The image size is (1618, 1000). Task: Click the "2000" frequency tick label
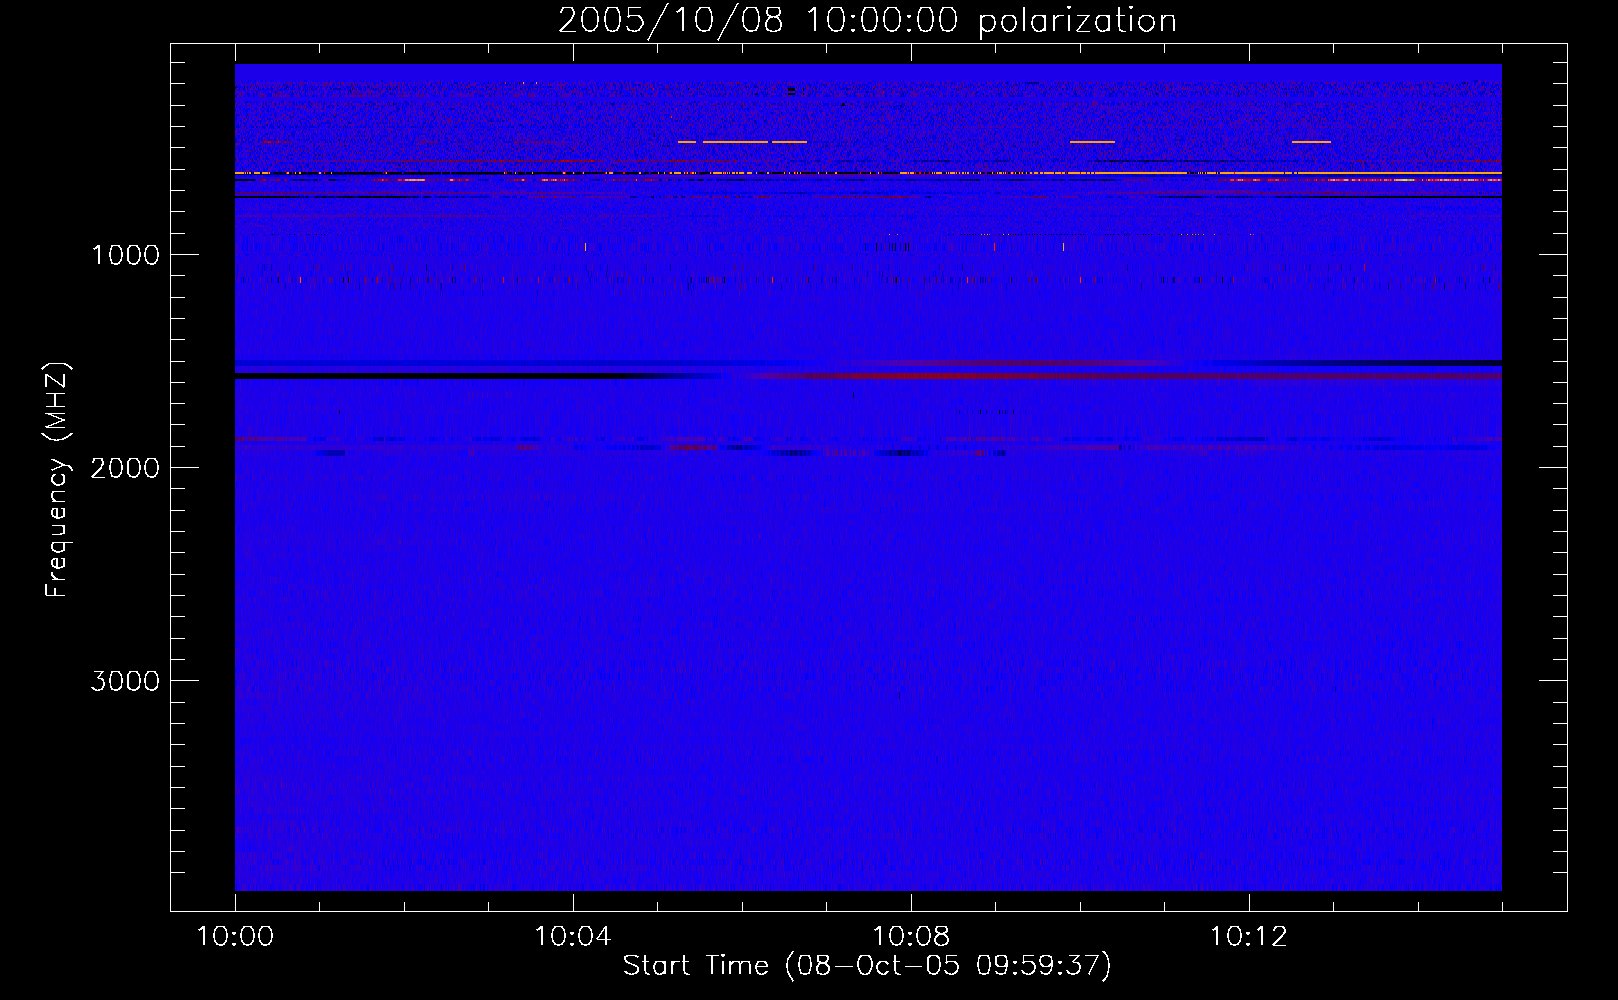click(x=125, y=468)
